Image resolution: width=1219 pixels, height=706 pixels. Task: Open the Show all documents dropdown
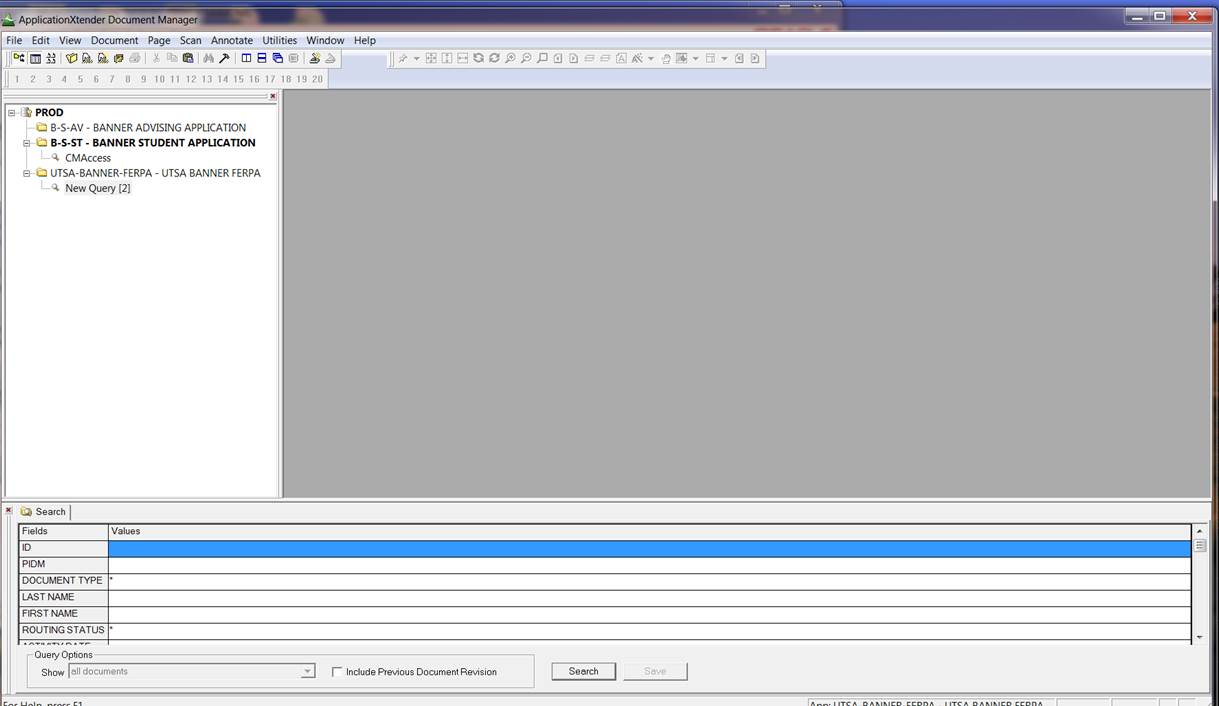[308, 672]
